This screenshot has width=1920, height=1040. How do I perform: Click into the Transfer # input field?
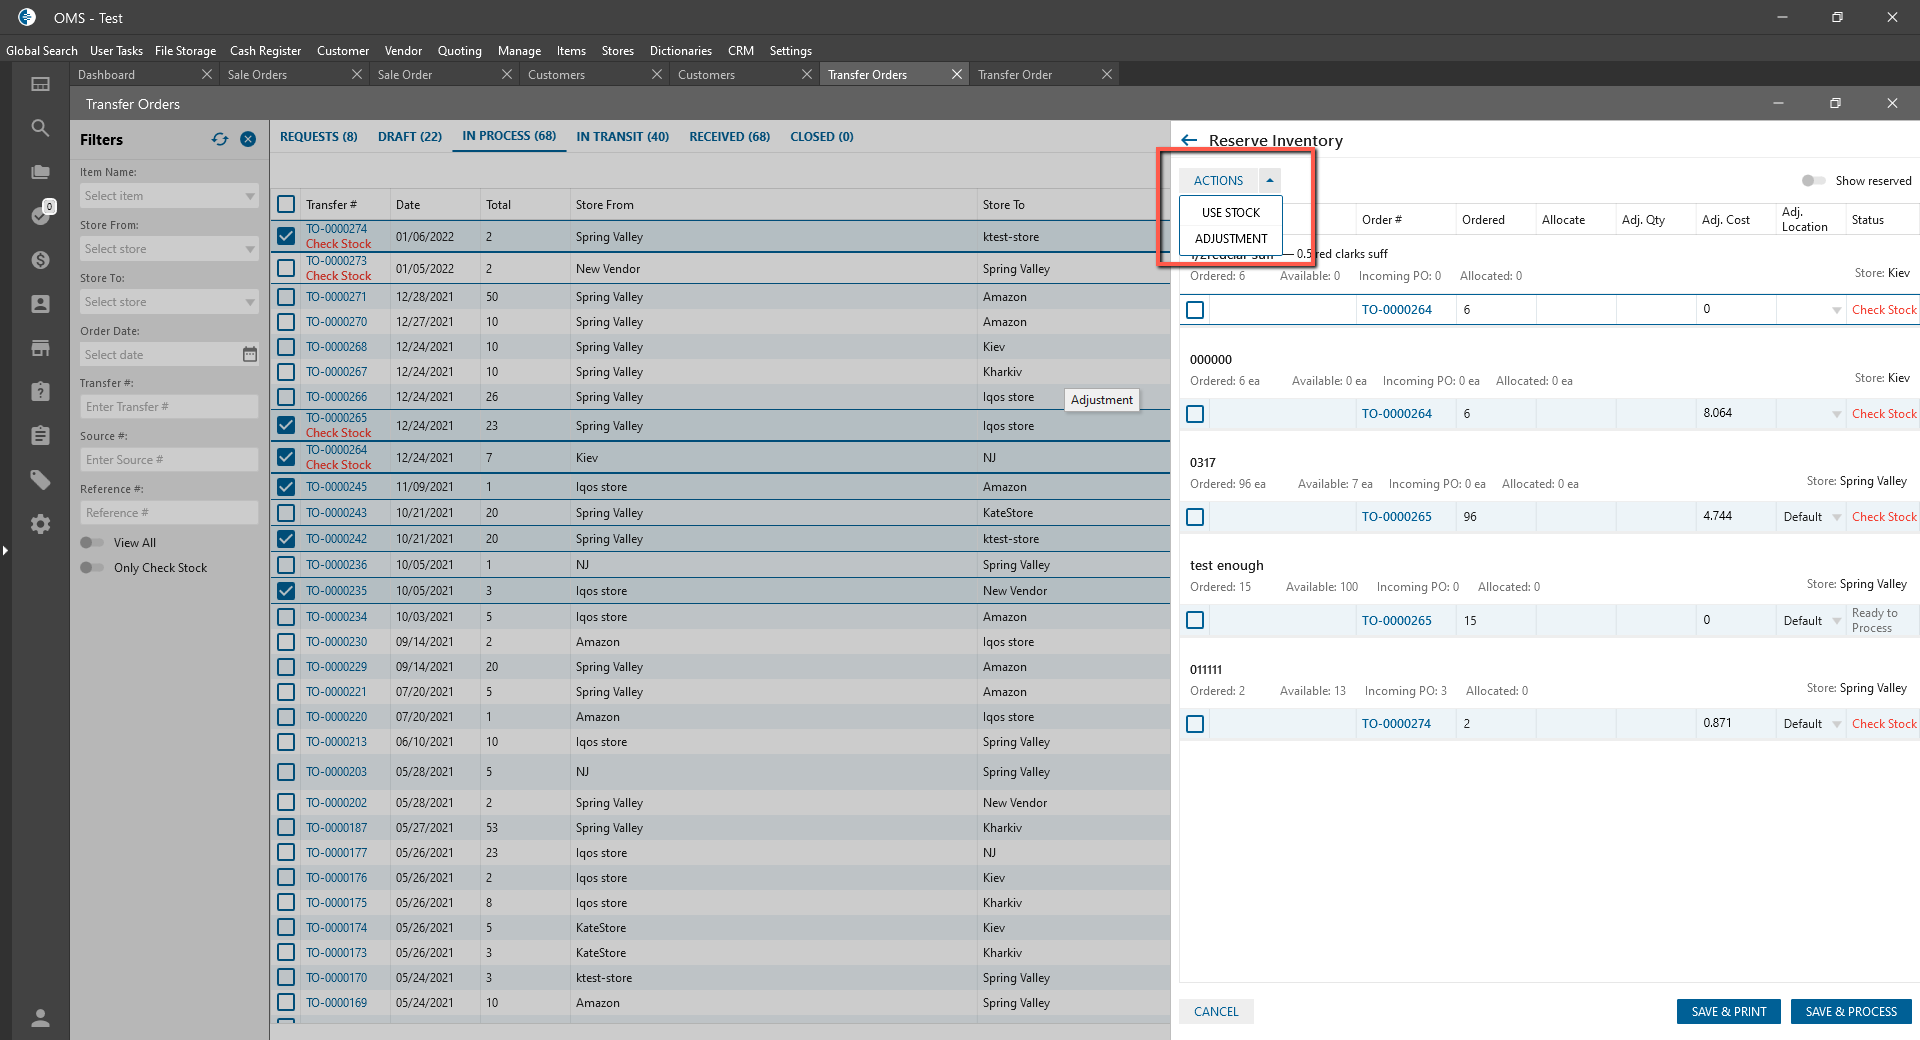point(168,407)
